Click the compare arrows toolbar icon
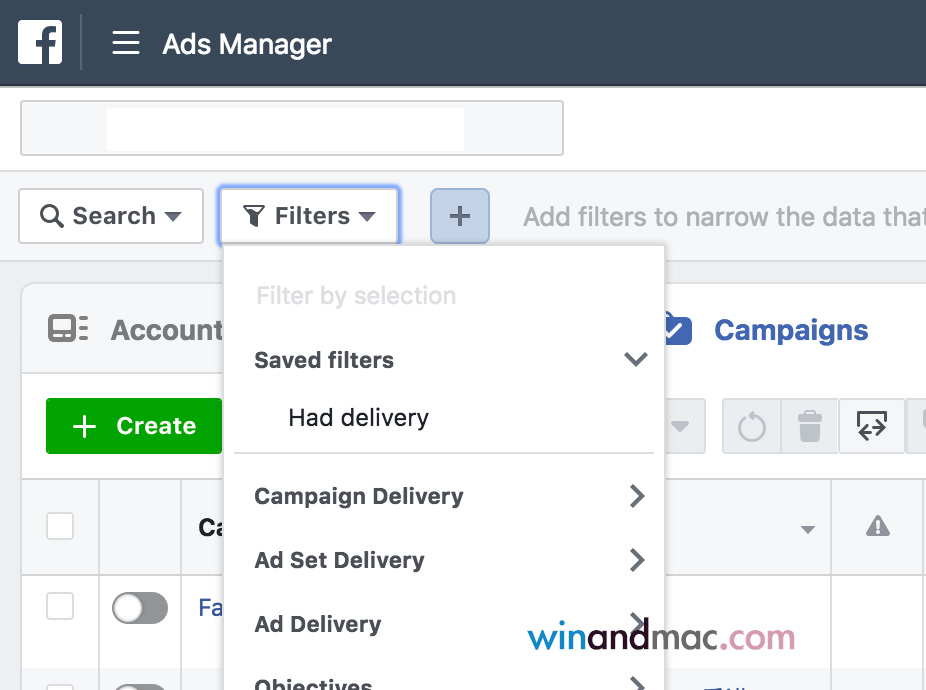Screen dimensions: 926x690 [870, 428]
